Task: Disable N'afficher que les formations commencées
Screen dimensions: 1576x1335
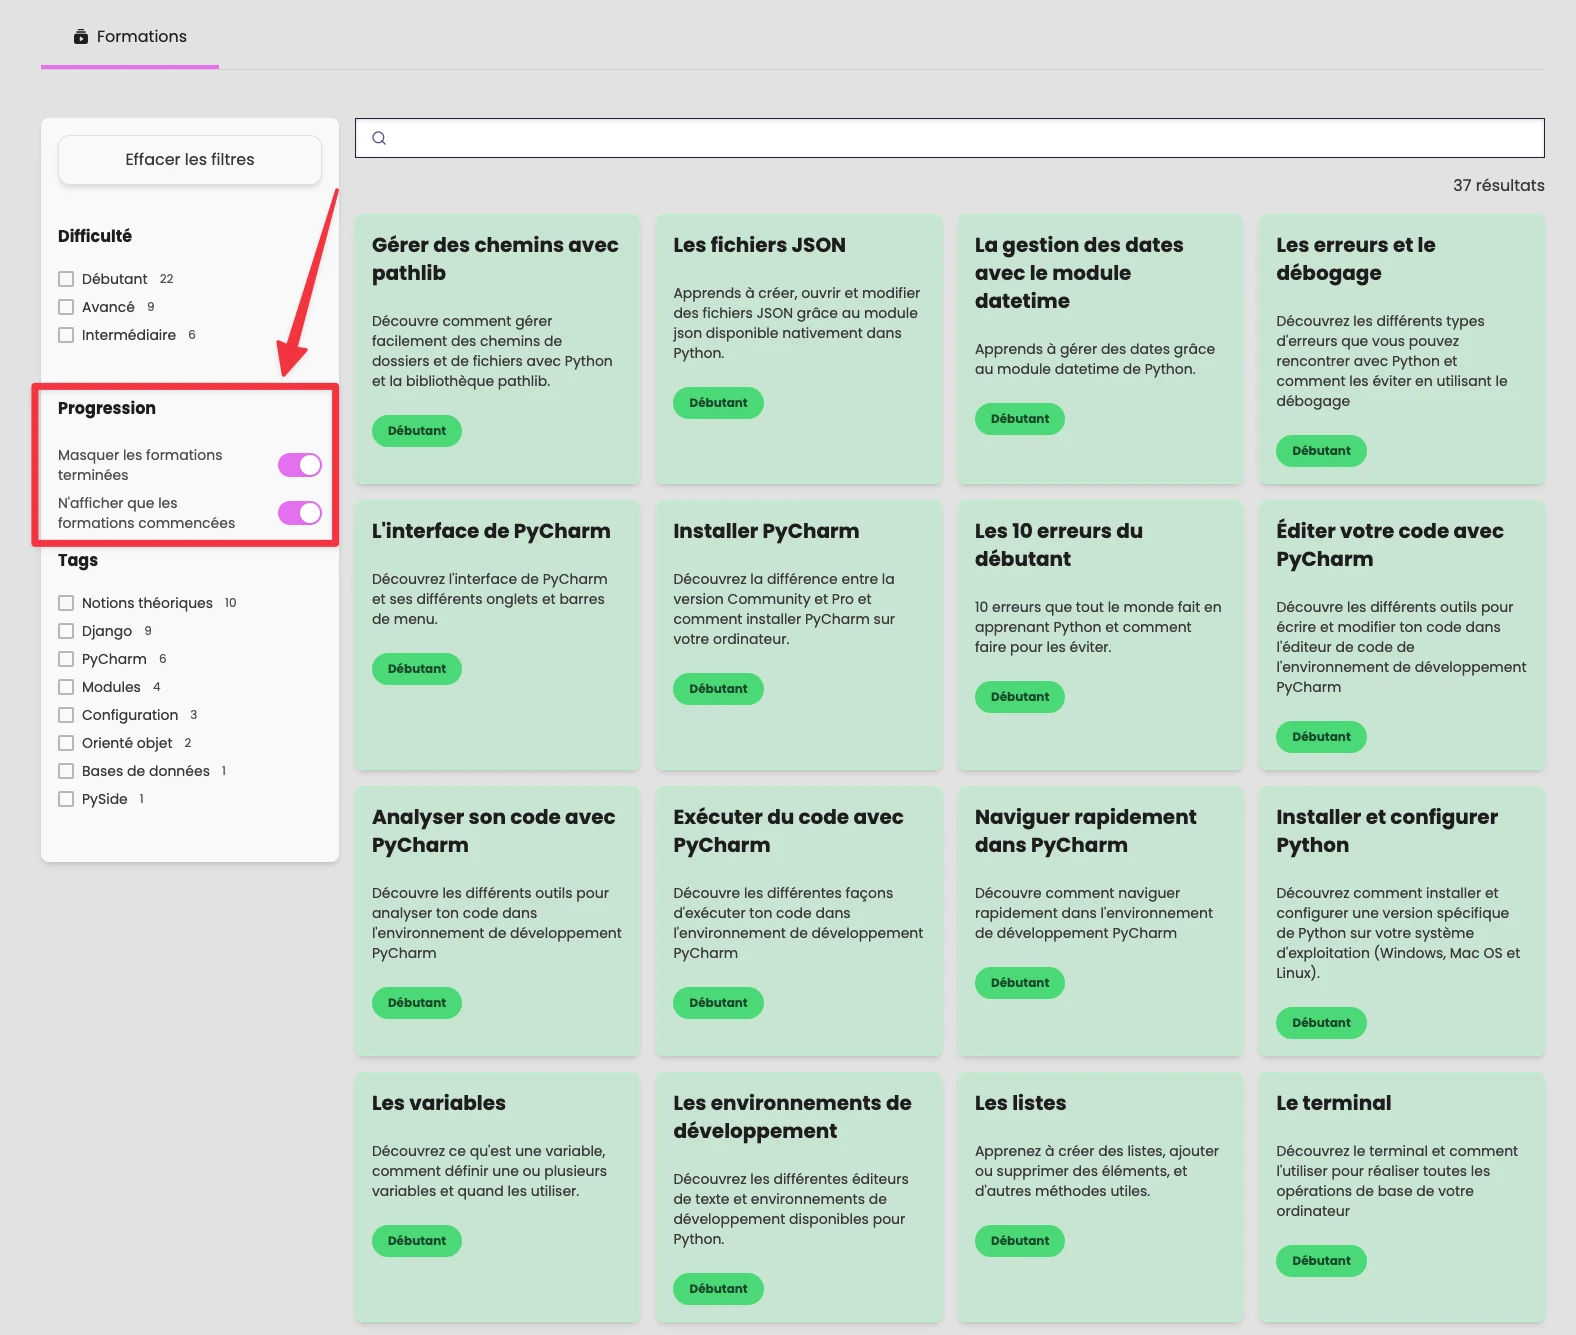Action: (299, 513)
